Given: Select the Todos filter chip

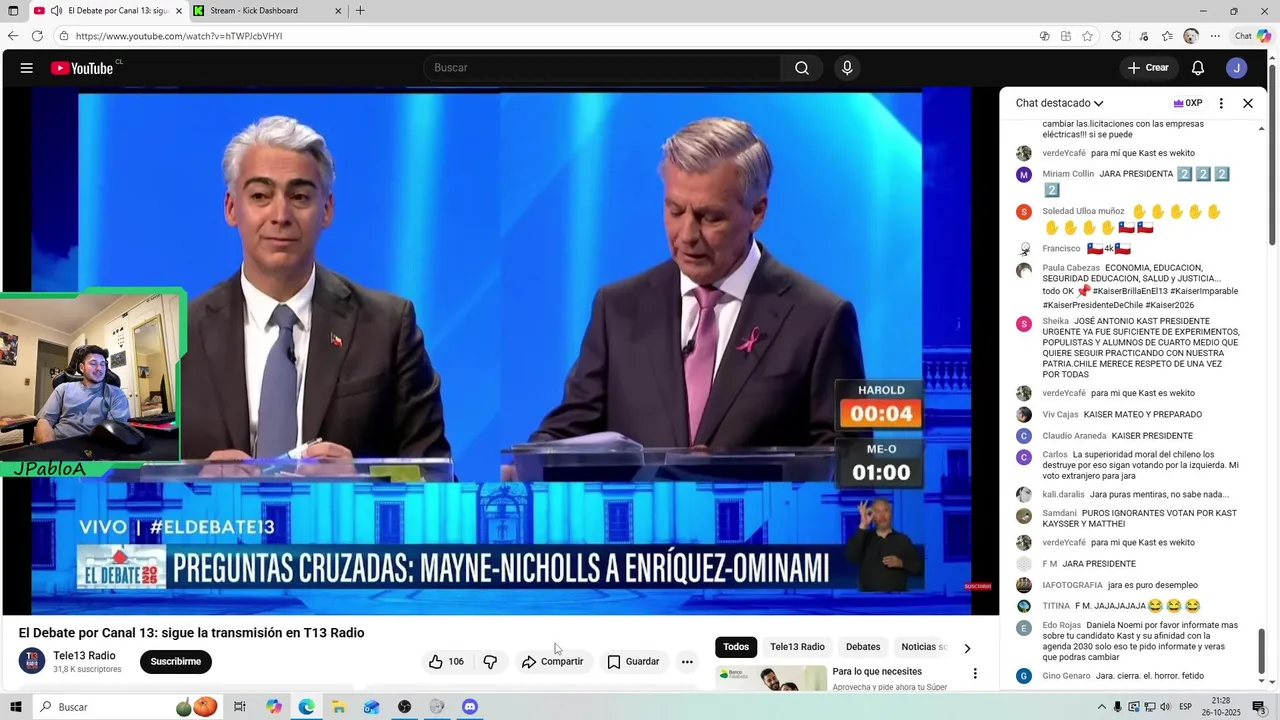Looking at the screenshot, I should tap(736, 647).
